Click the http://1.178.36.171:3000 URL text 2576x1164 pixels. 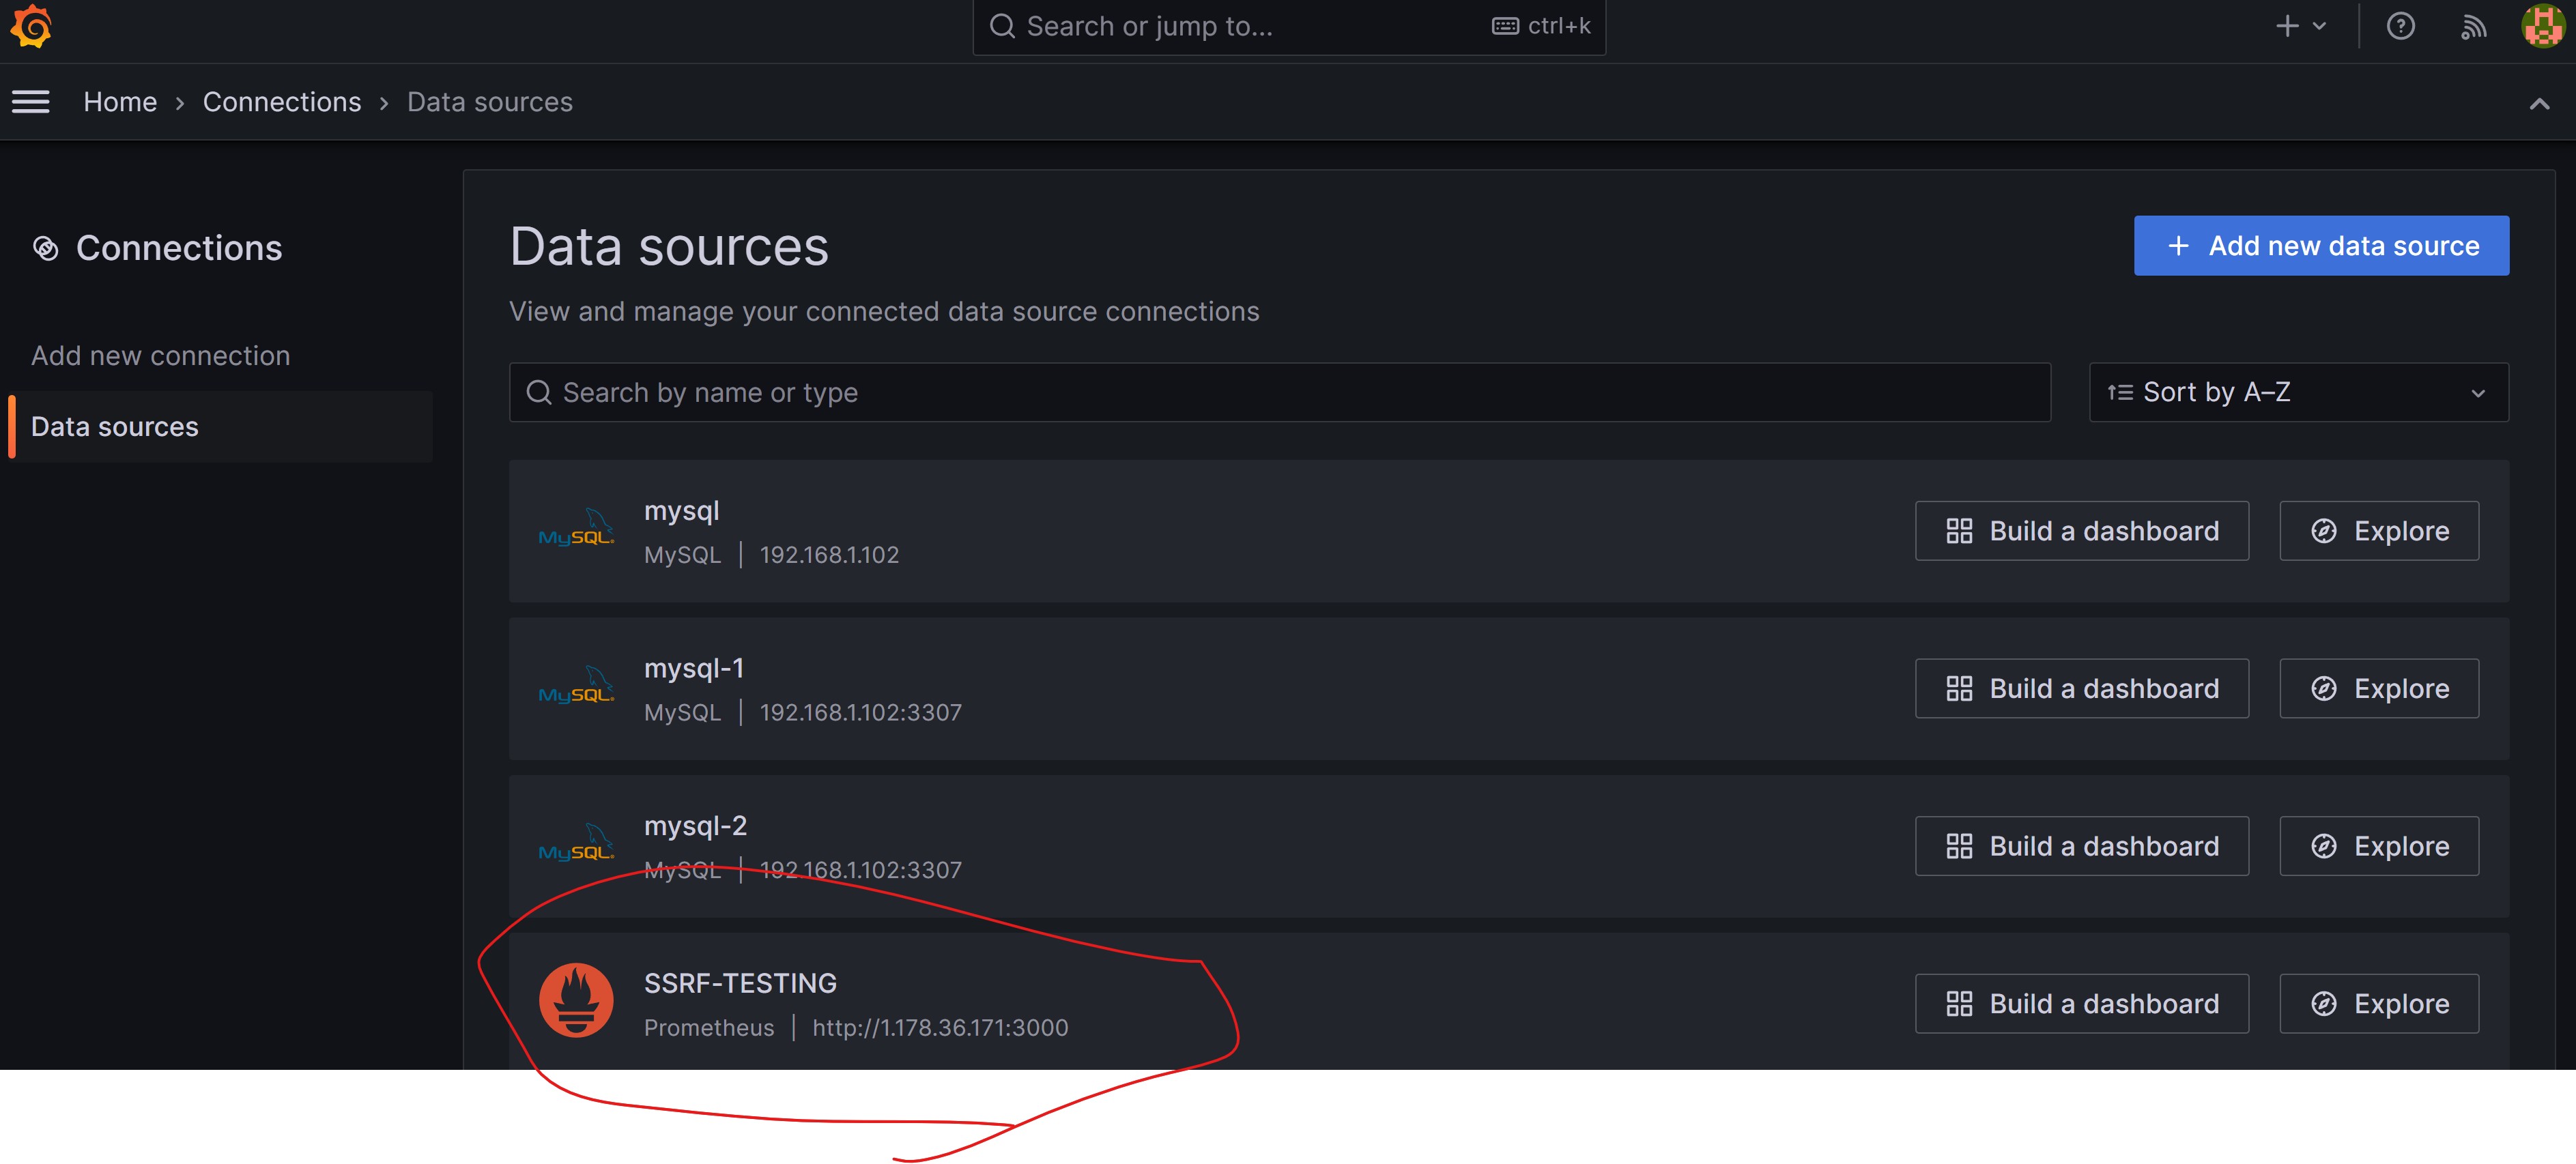(940, 1028)
